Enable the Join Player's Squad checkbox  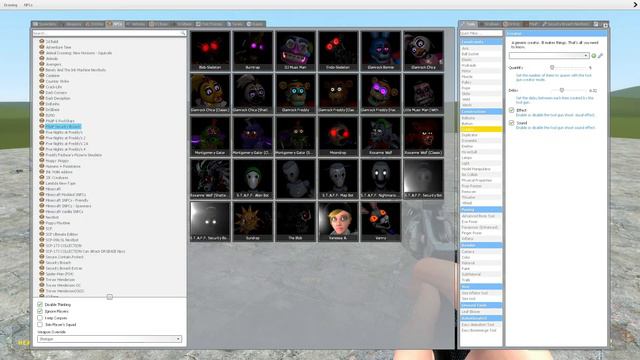(40, 324)
